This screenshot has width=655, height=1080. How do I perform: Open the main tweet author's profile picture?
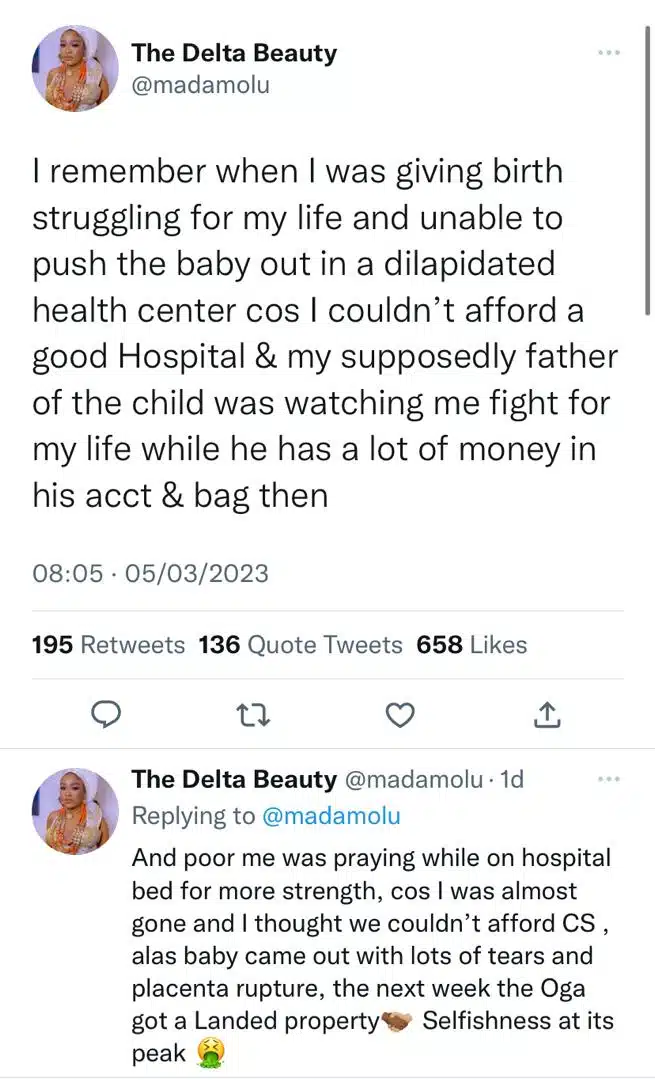click(75, 68)
